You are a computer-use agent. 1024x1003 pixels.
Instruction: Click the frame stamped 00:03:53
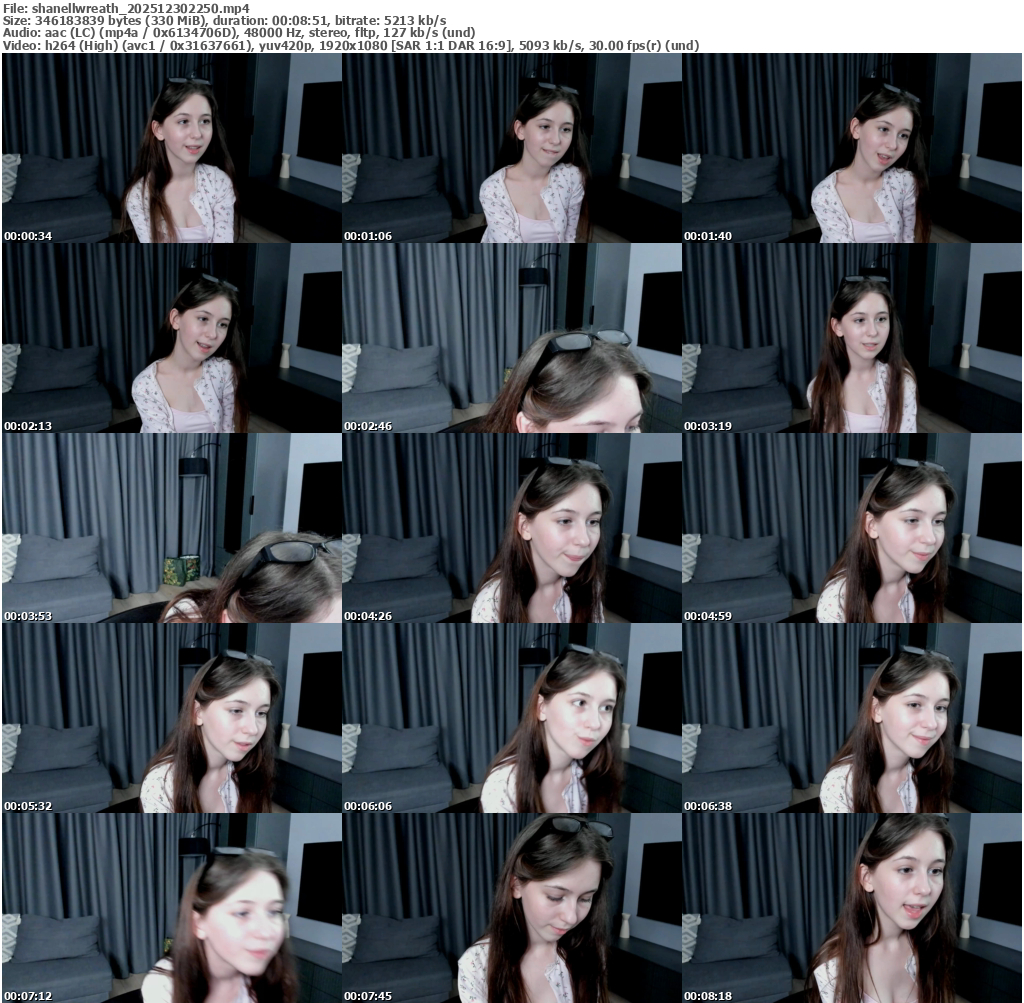pos(171,528)
